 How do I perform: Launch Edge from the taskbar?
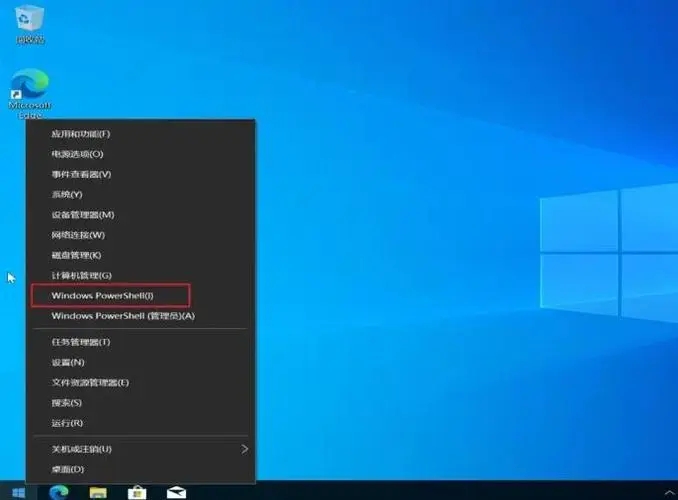(x=57, y=491)
